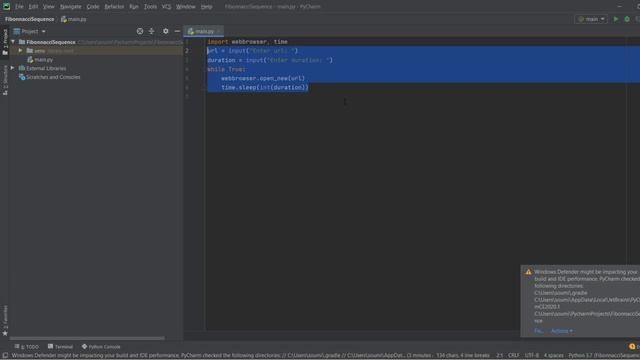640x360 pixels.
Task: Open the Navigate menu
Action: [71, 7]
